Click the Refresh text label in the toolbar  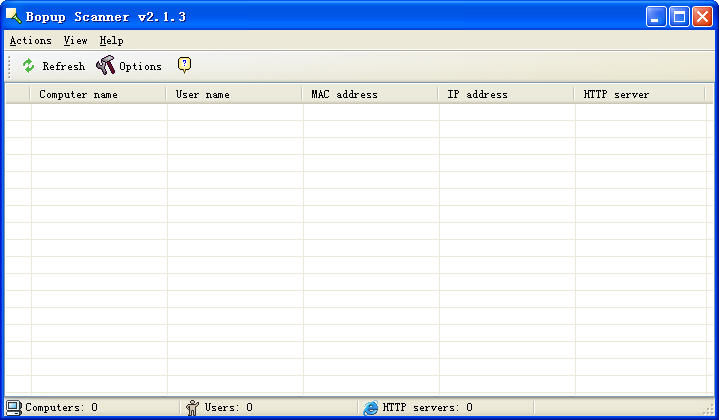tap(64, 66)
